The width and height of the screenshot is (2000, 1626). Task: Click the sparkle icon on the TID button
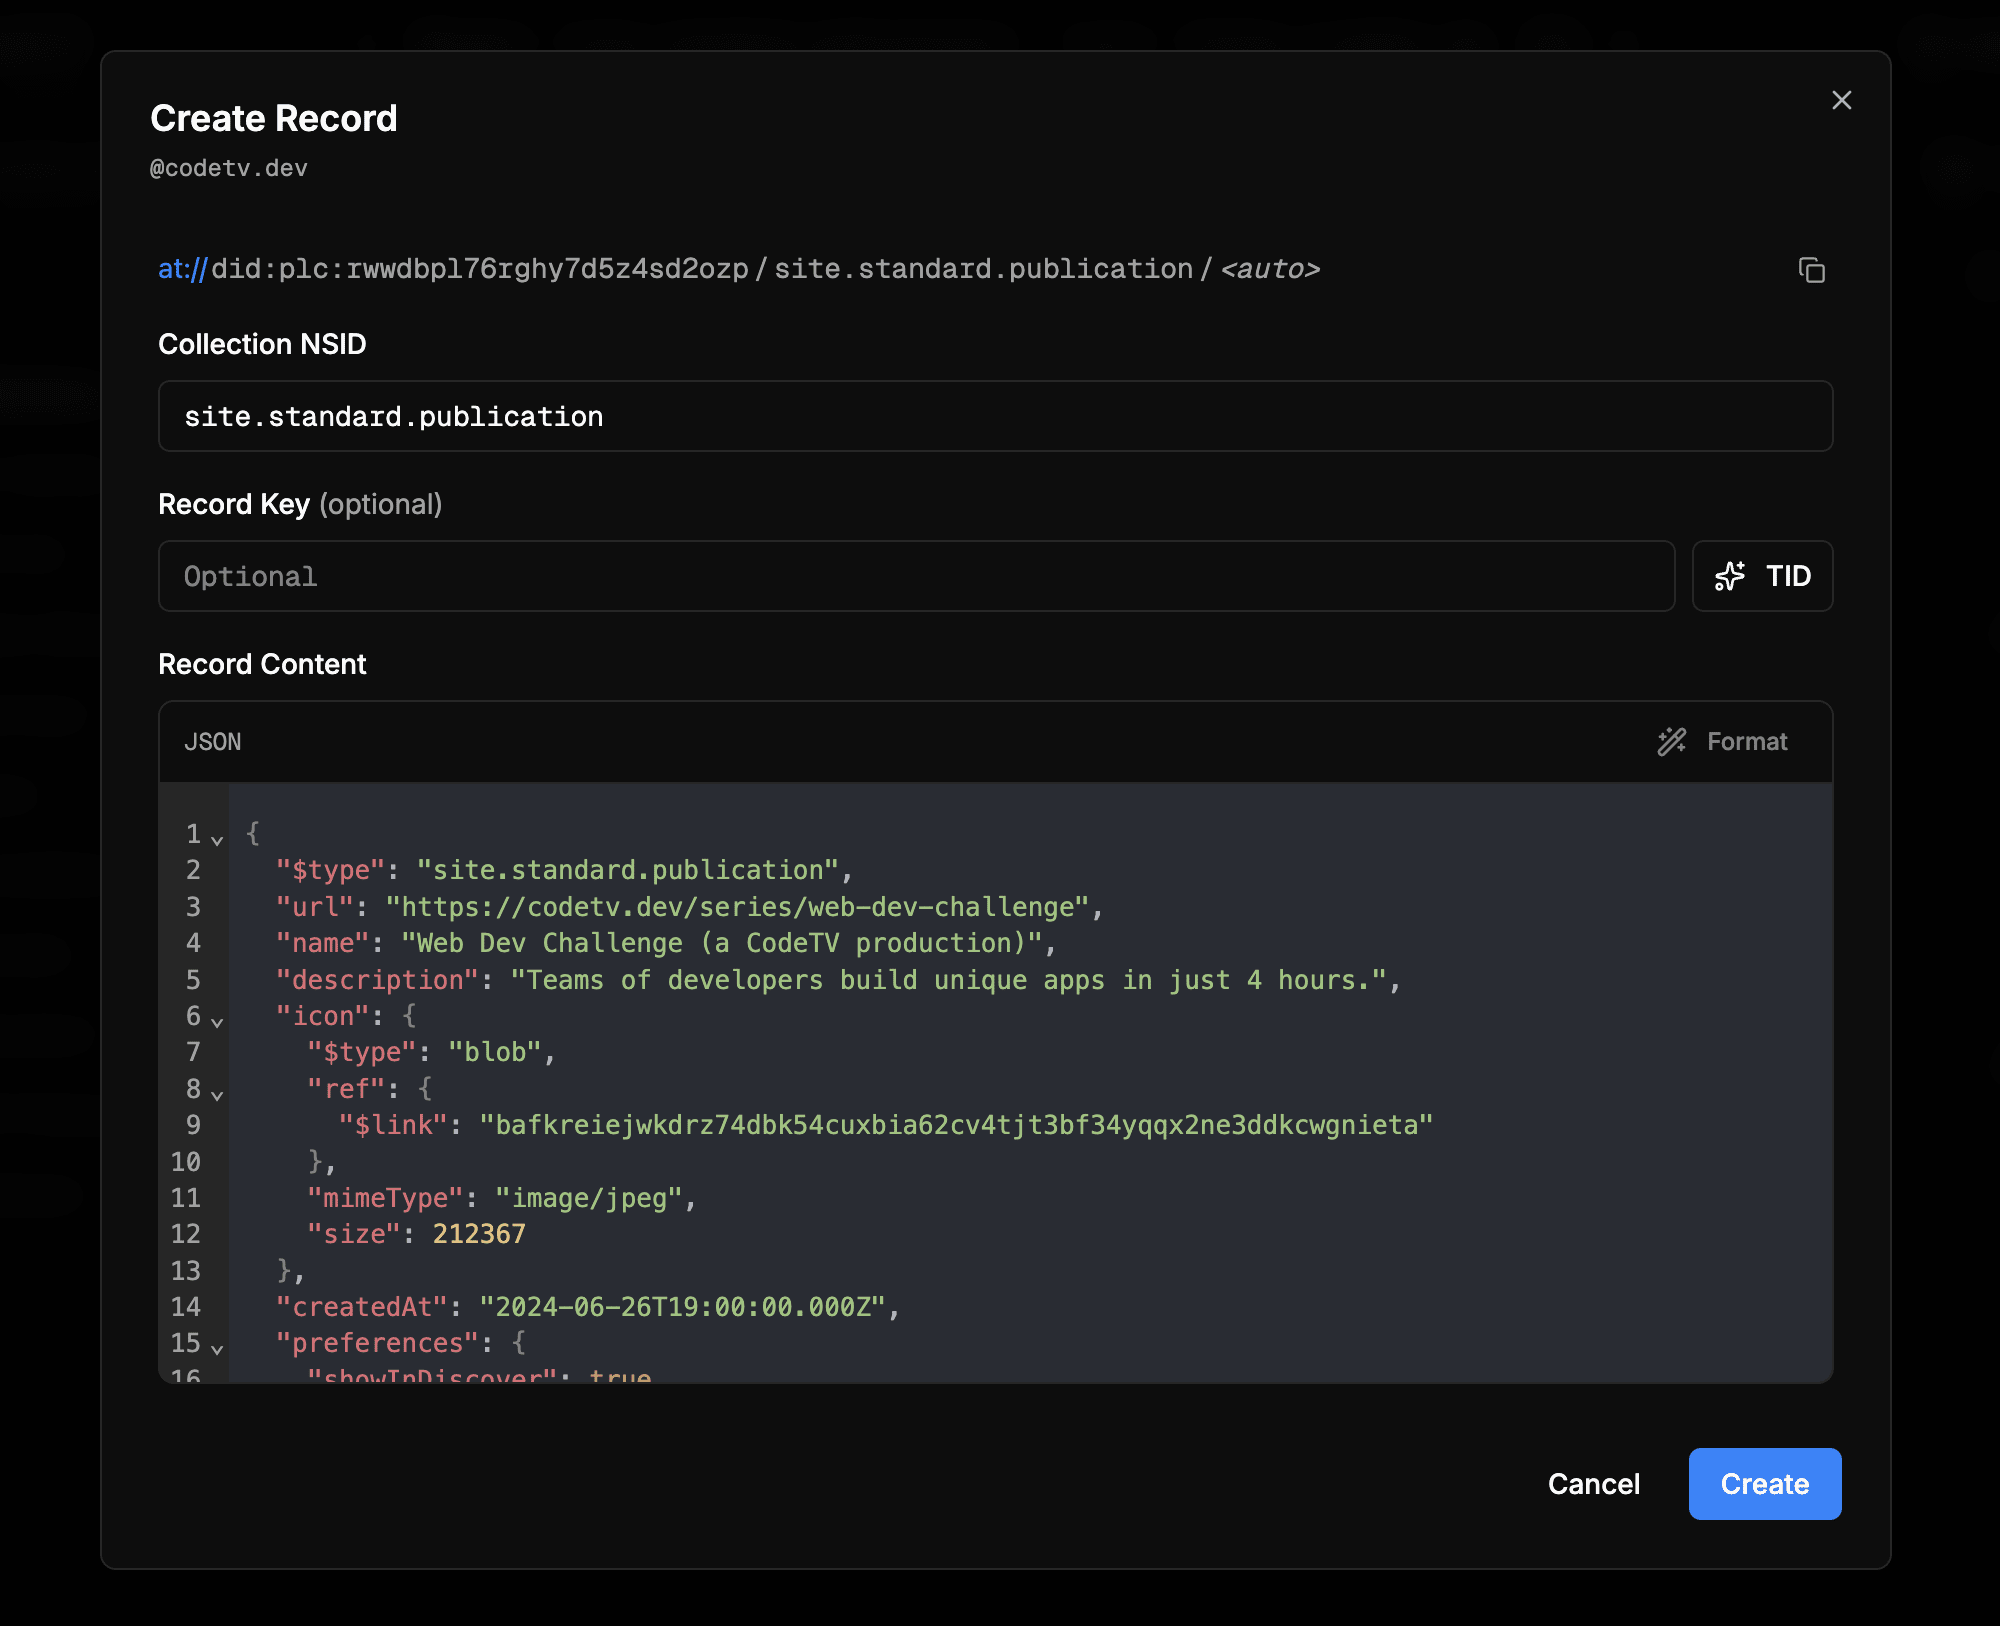point(1730,576)
